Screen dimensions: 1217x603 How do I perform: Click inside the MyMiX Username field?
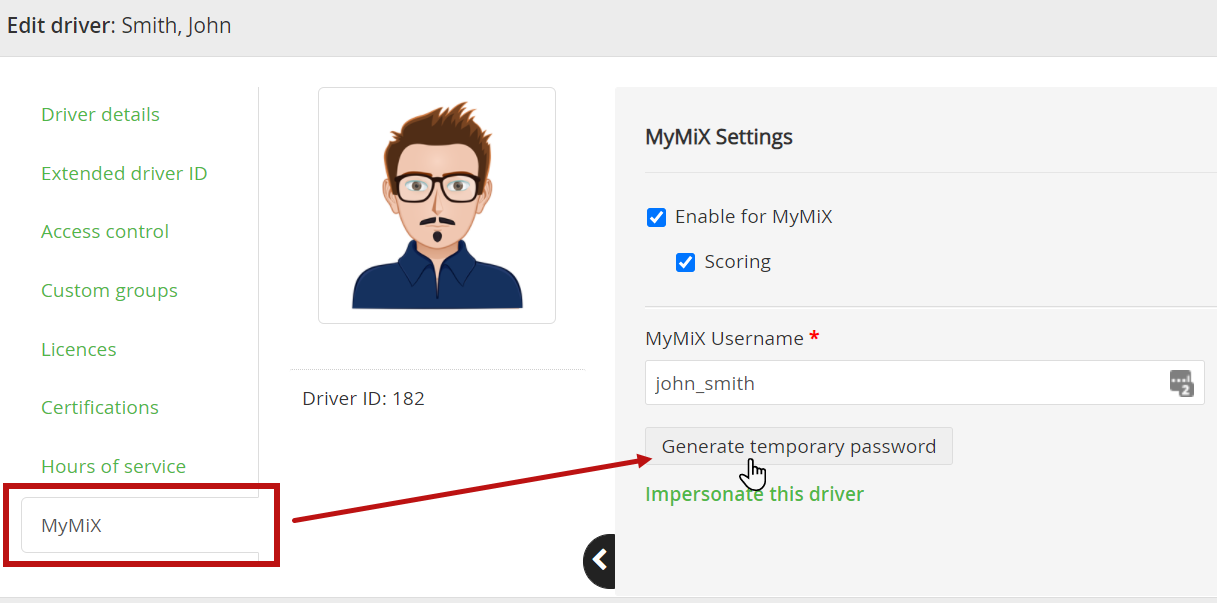click(x=900, y=382)
